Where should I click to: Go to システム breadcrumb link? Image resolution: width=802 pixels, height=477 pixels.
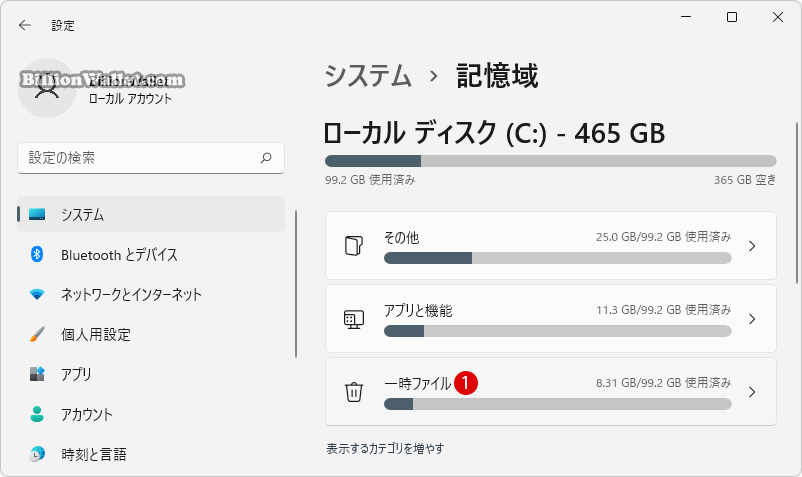point(368,76)
